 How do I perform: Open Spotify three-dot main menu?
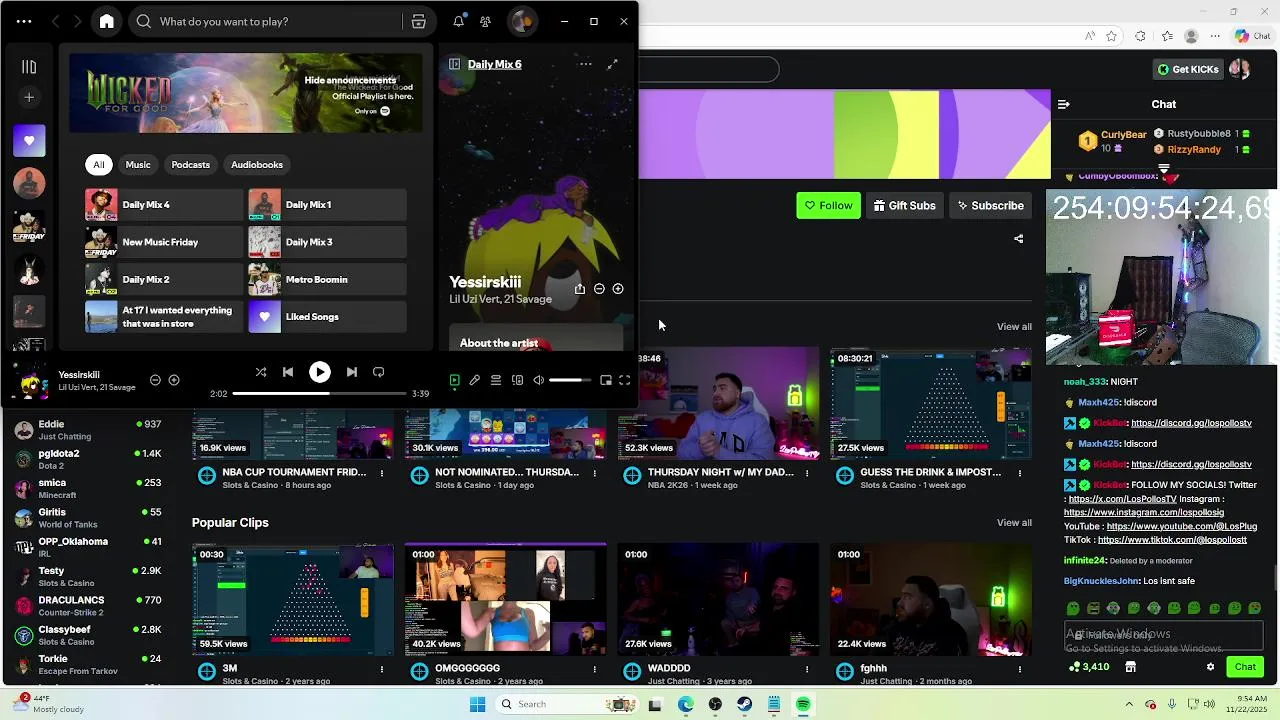tap(24, 21)
